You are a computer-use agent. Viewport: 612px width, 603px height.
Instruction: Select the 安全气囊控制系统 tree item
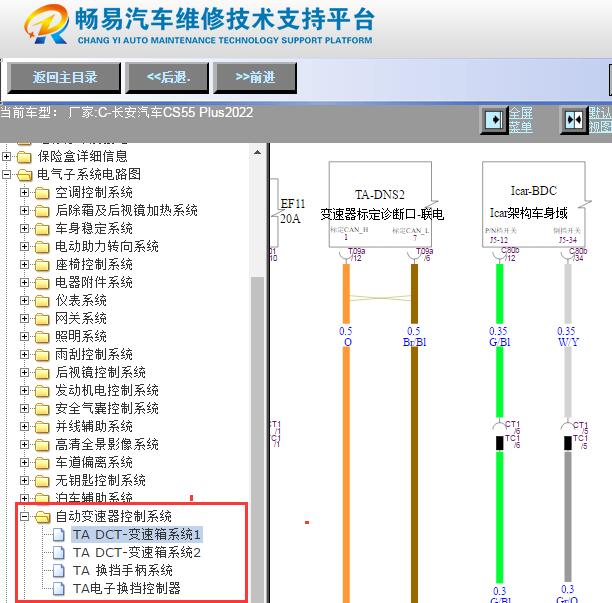(x=107, y=408)
